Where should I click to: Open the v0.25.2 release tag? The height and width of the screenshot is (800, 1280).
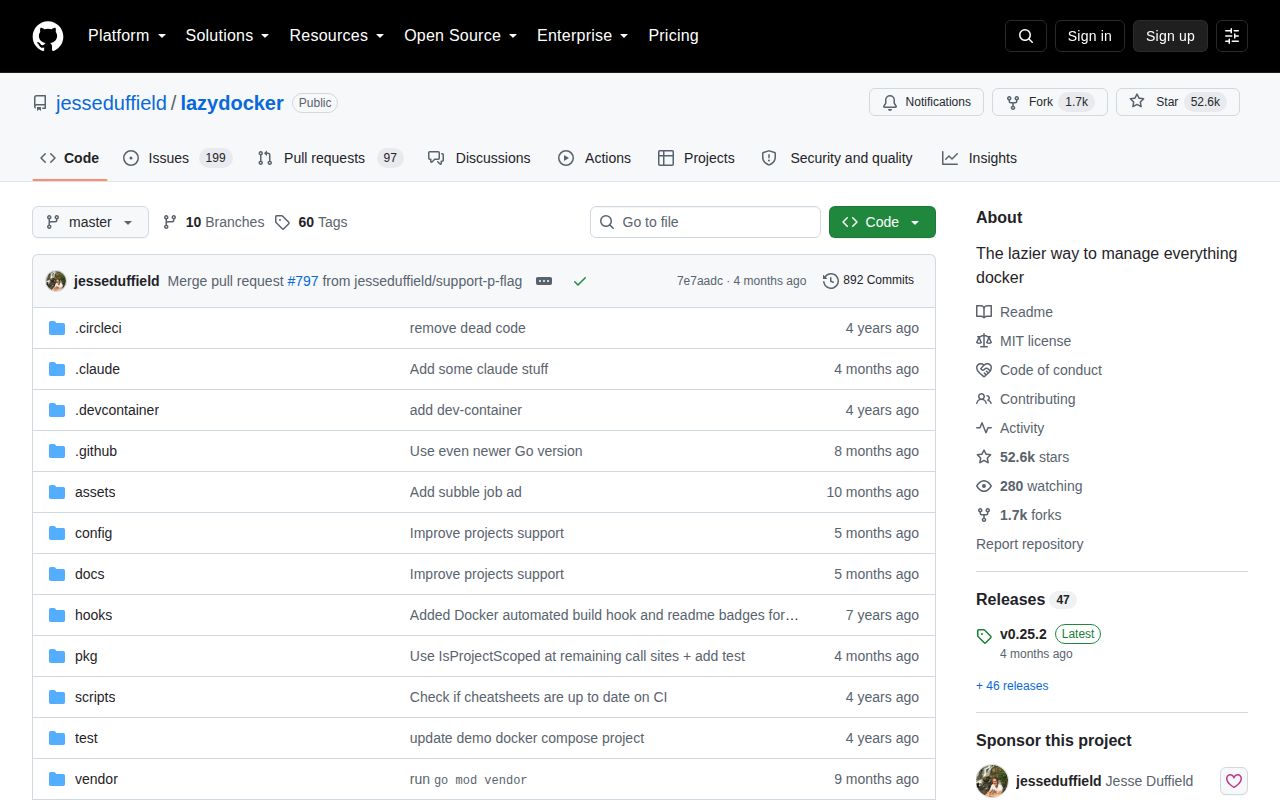(1023, 634)
